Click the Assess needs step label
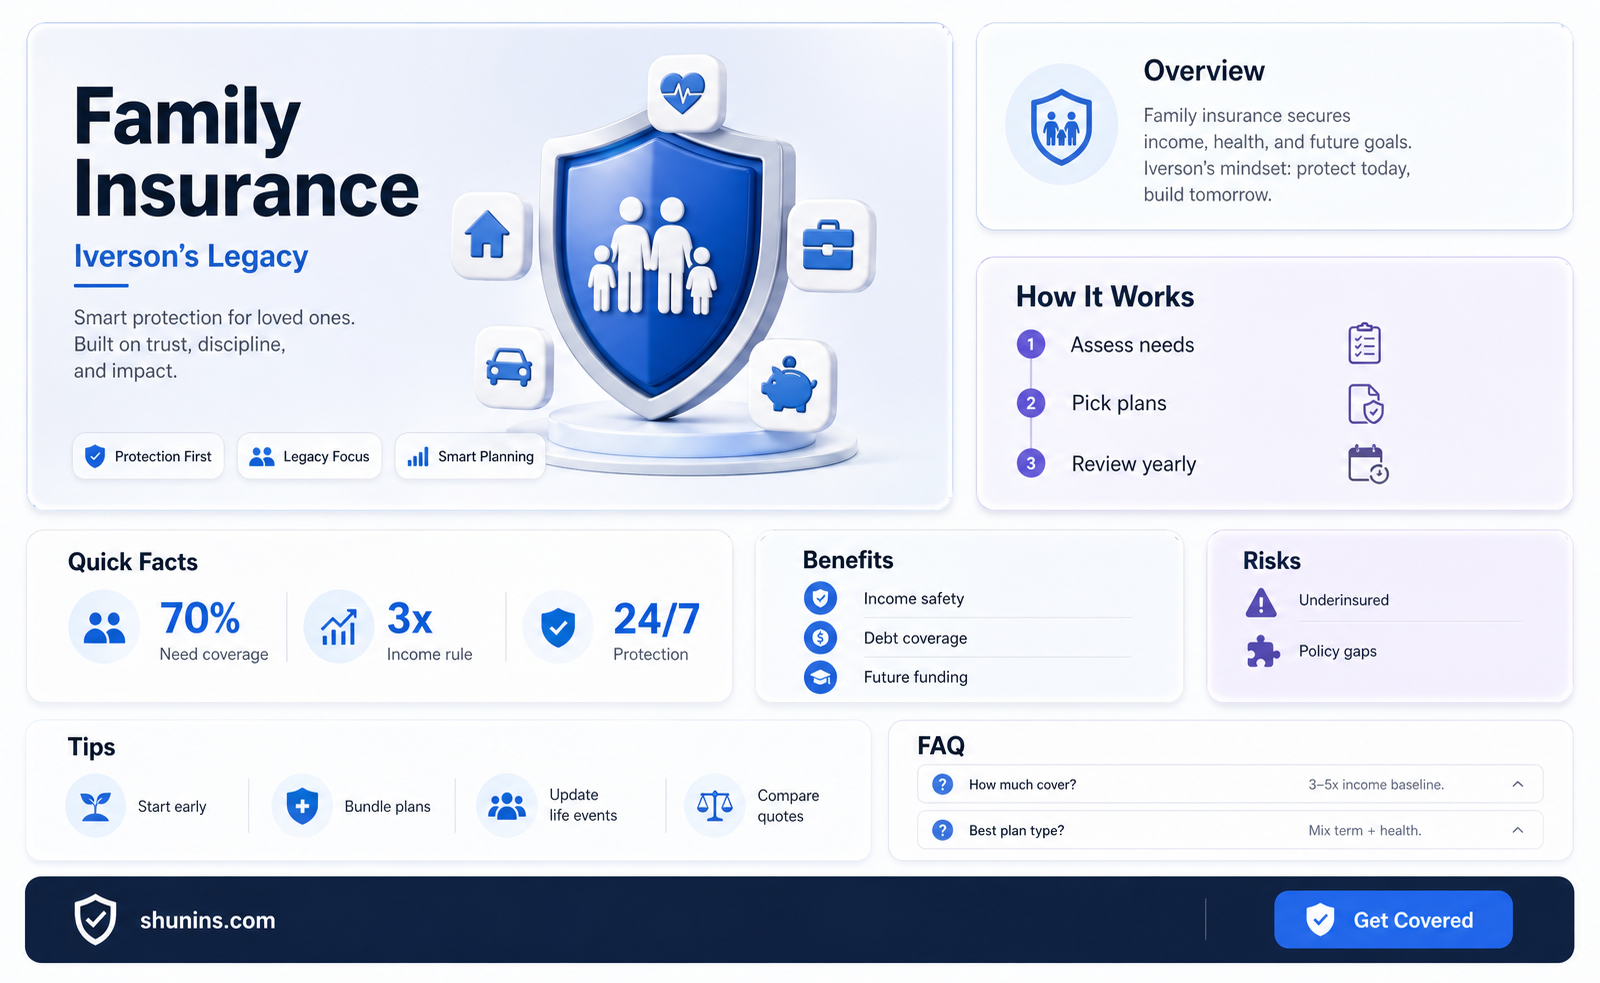 1133,345
